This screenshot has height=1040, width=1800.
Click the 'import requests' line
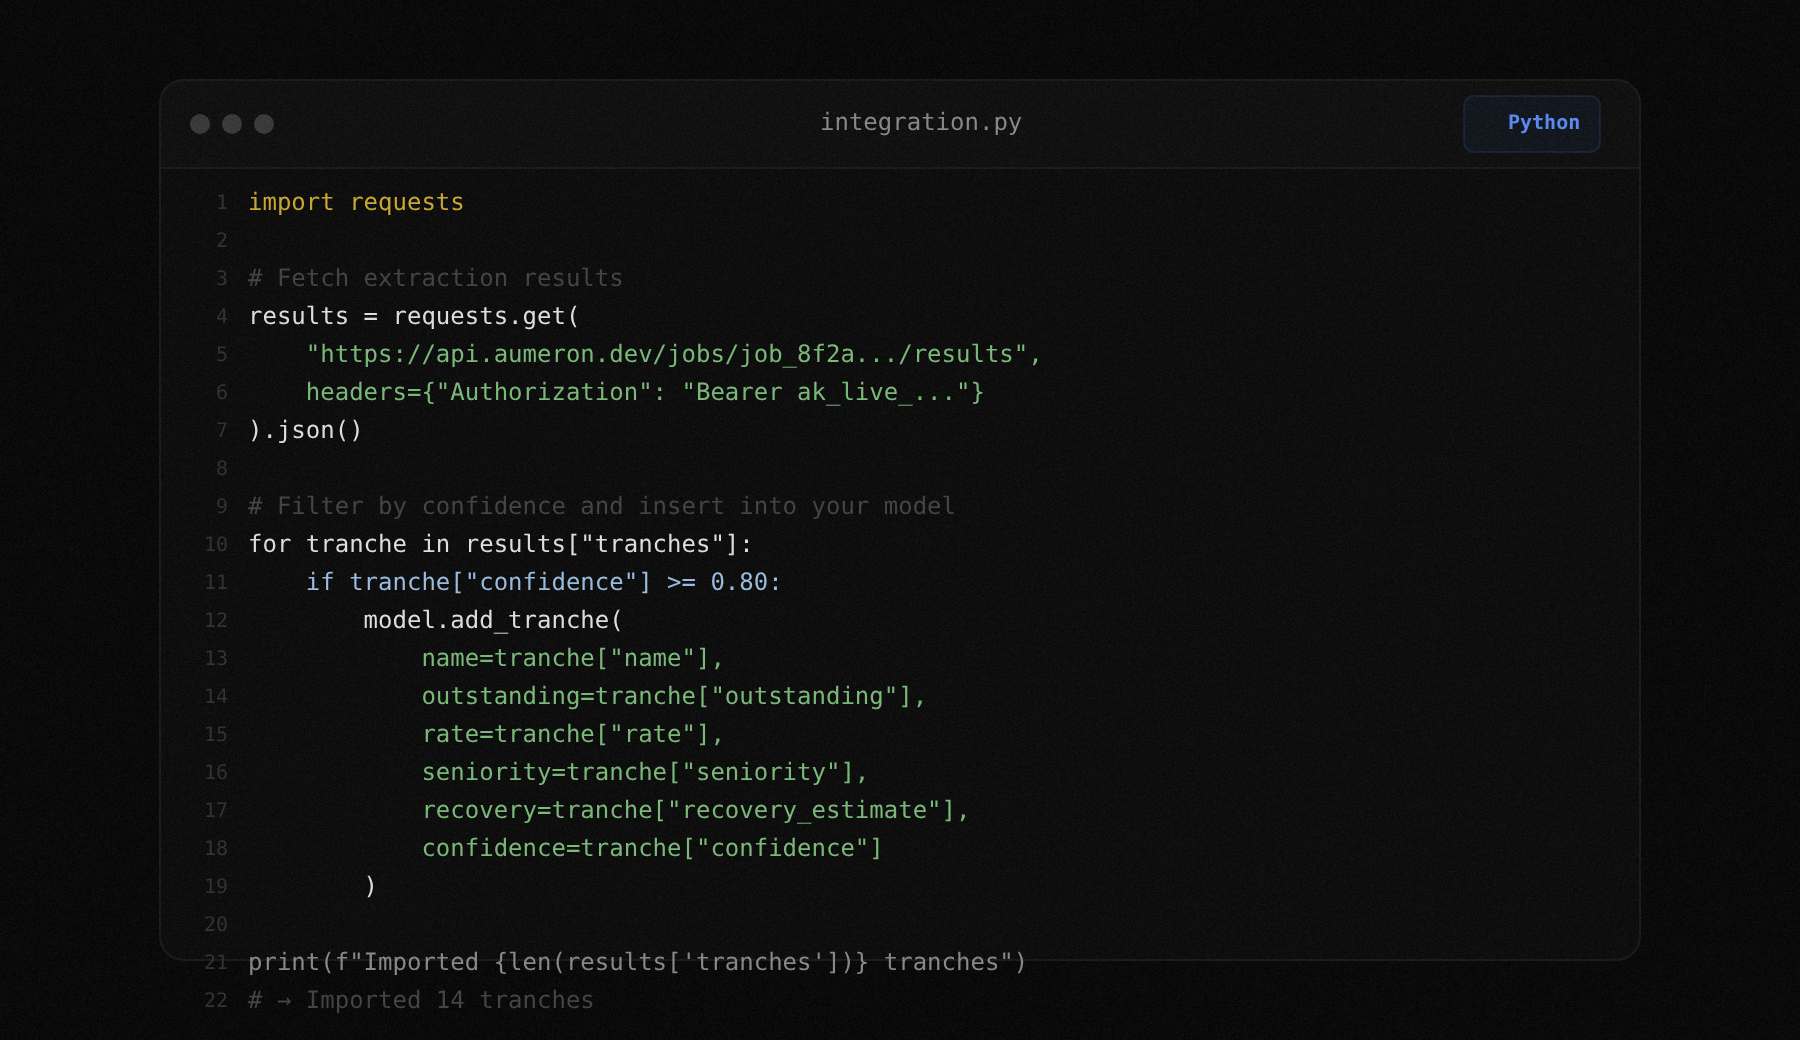point(356,202)
